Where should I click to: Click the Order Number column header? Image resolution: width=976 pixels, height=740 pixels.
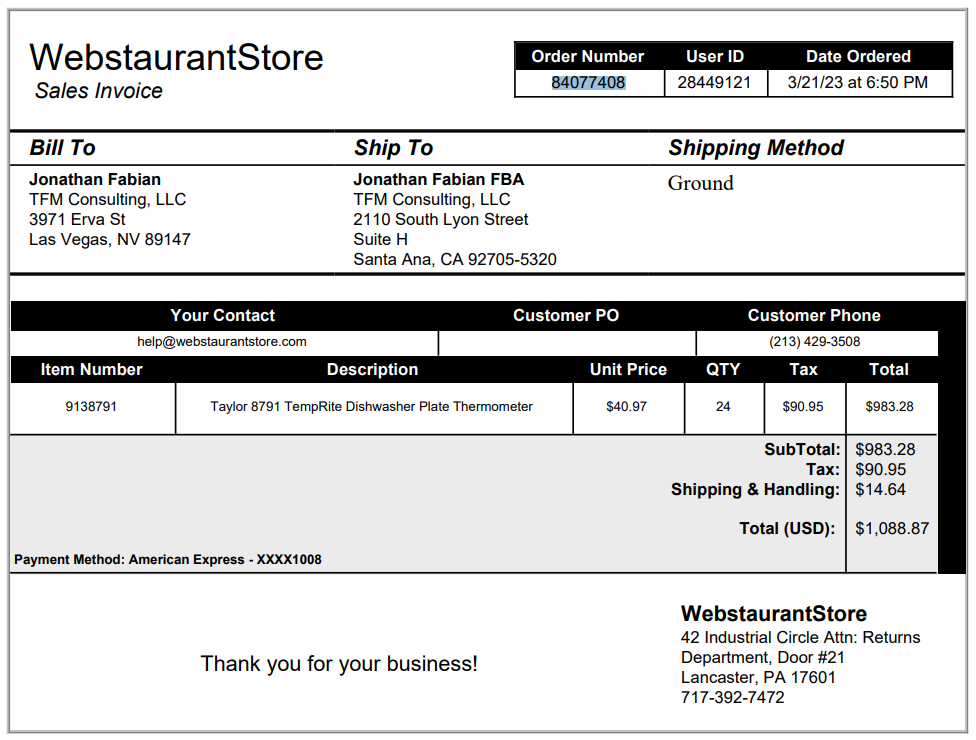tap(588, 57)
